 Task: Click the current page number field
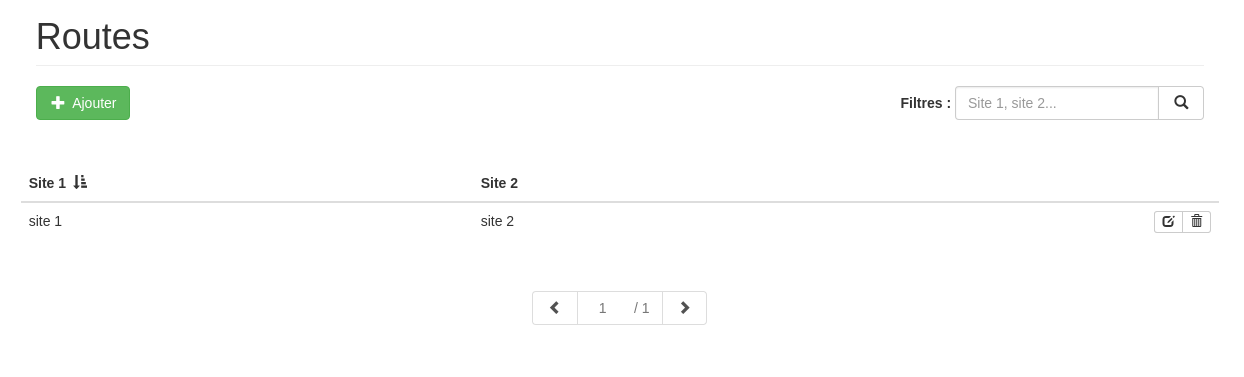pos(602,308)
